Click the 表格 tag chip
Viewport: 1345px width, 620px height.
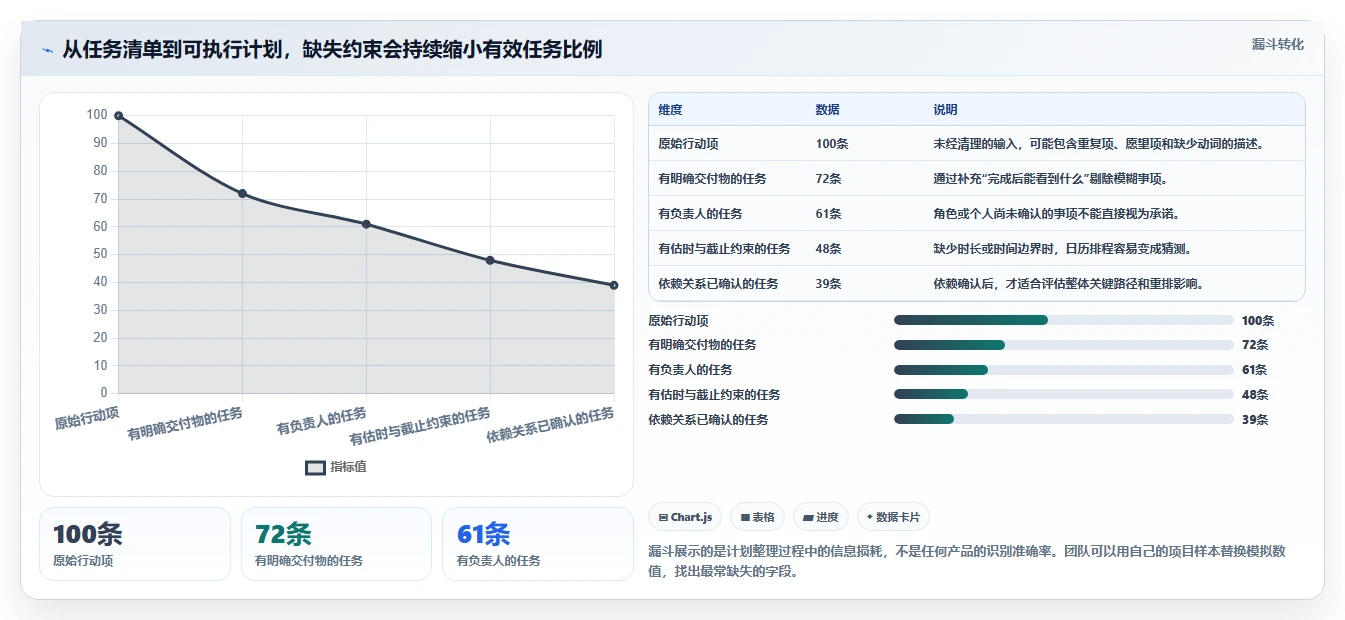click(758, 517)
